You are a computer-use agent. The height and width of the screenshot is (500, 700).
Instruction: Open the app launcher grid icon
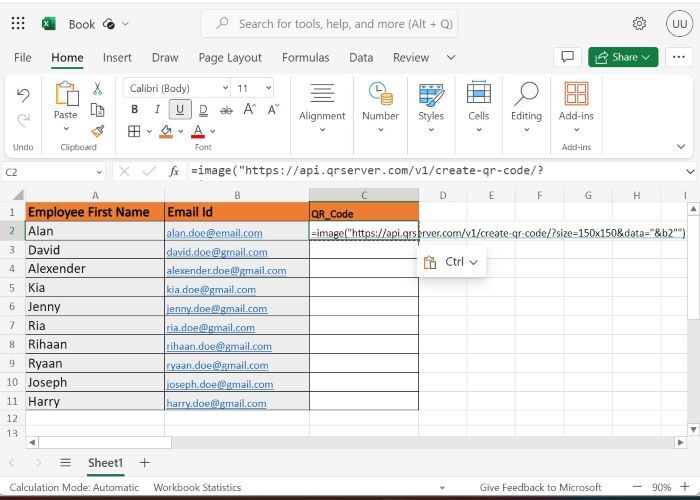[x=18, y=23]
